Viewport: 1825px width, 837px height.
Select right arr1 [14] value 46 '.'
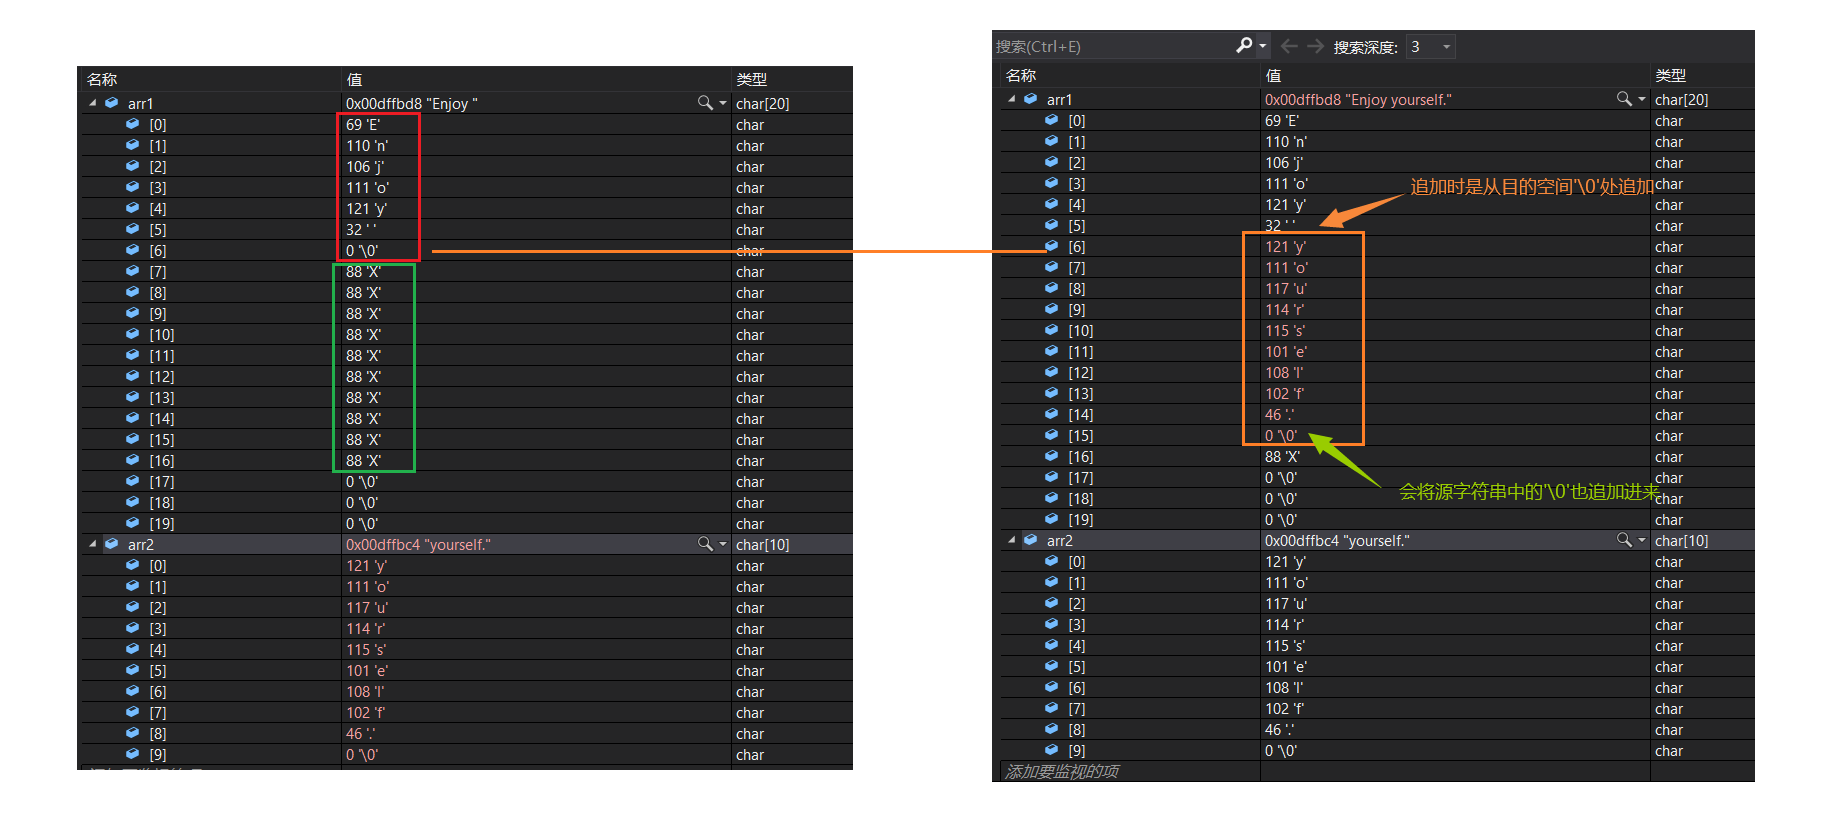(1279, 414)
